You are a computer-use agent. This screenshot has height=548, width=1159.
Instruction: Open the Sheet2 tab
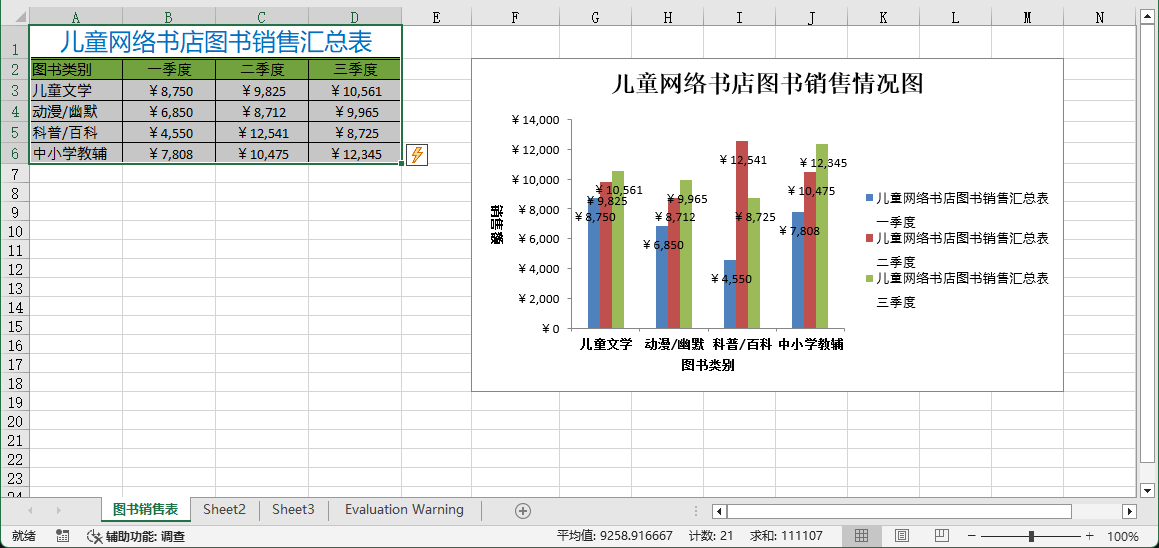[224, 510]
